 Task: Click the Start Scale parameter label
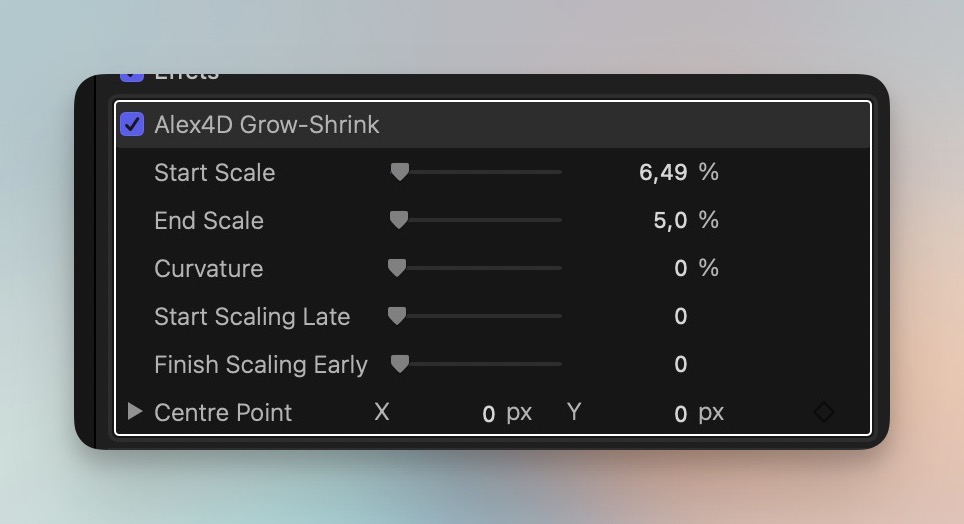(x=214, y=173)
